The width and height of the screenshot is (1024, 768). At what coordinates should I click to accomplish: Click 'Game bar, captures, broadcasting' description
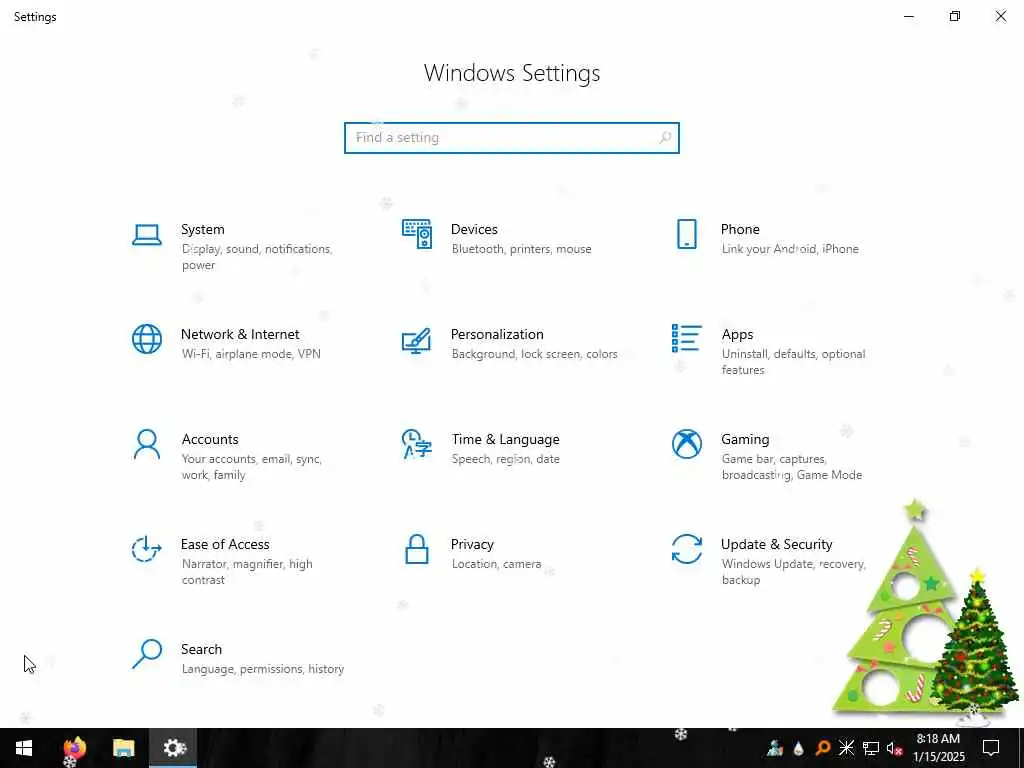click(792, 467)
